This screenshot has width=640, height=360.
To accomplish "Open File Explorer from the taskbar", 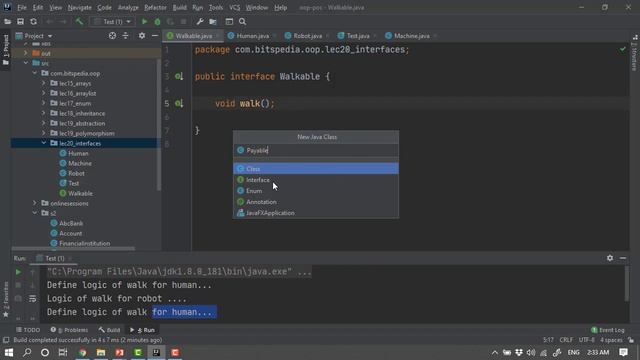I will 101,352.
